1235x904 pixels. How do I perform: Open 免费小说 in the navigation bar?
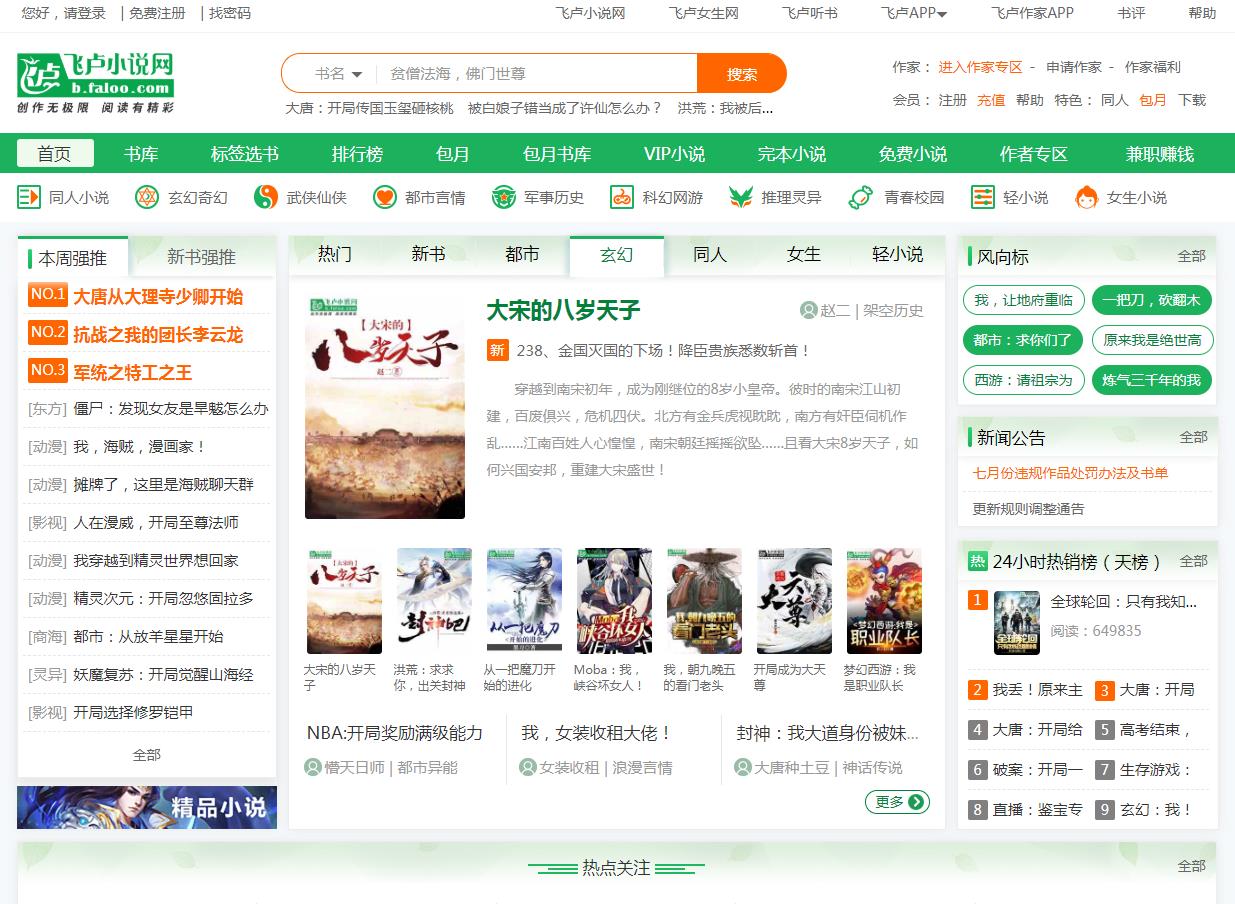[x=913, y=154]
